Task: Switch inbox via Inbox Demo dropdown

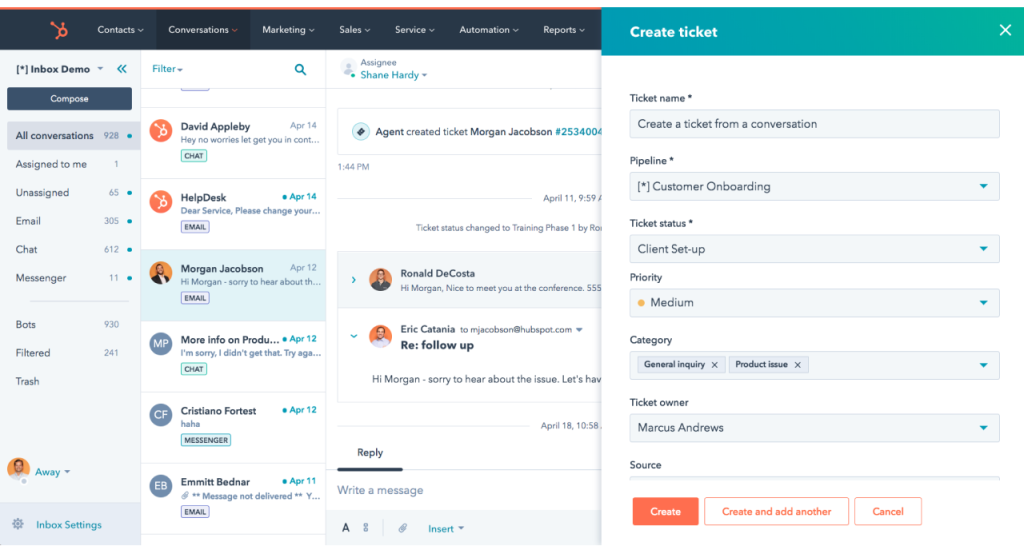Action: [59, 69]
